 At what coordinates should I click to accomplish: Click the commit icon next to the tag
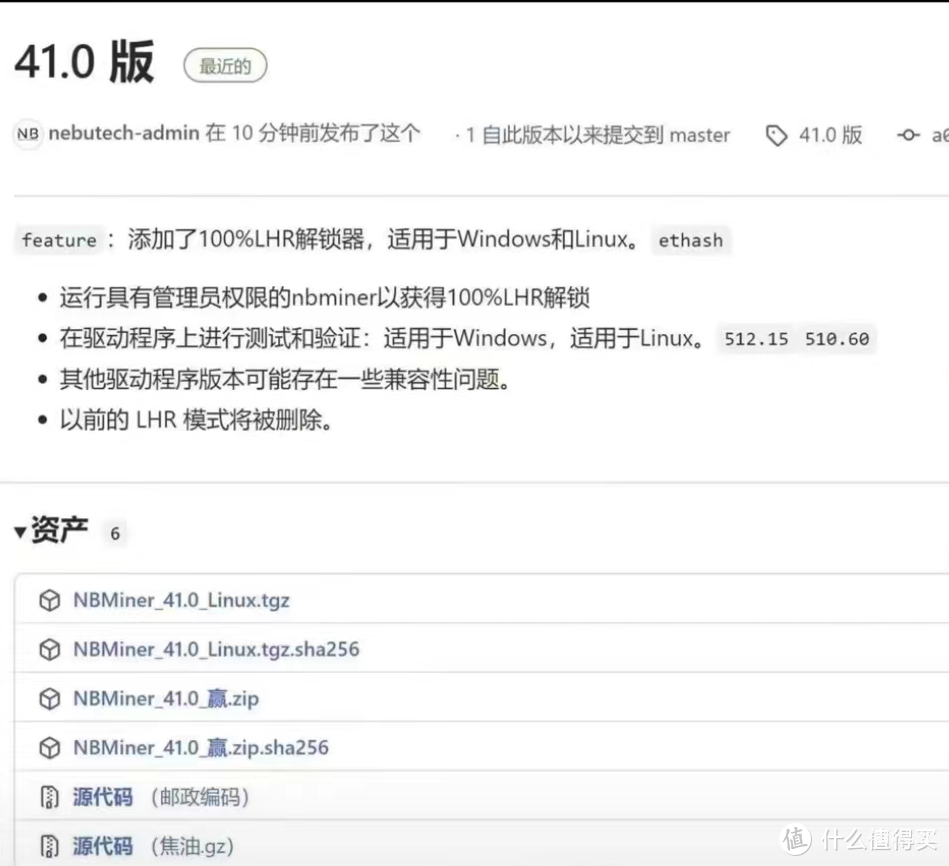click(x=908, y=136)
